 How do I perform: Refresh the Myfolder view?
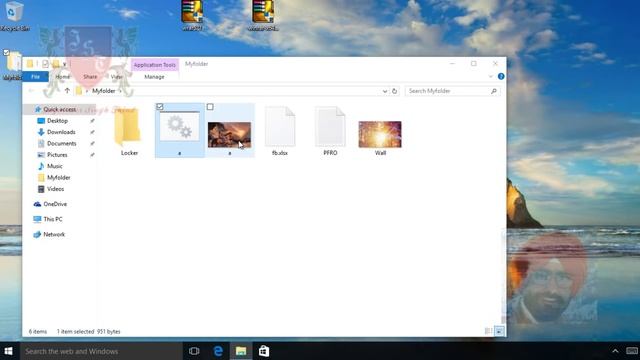pos(394,91)
